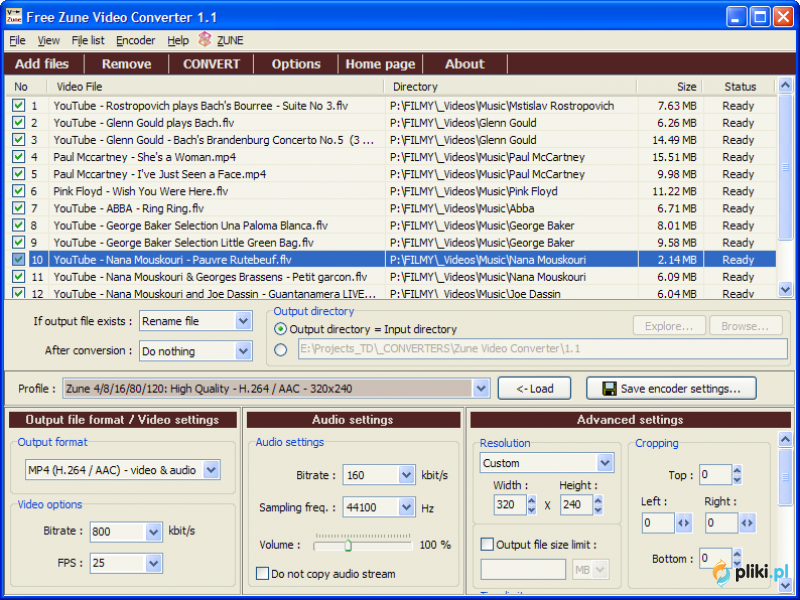
Task: Uncheck file 1 Rostropovich checkbox
Action: [19, 105]
